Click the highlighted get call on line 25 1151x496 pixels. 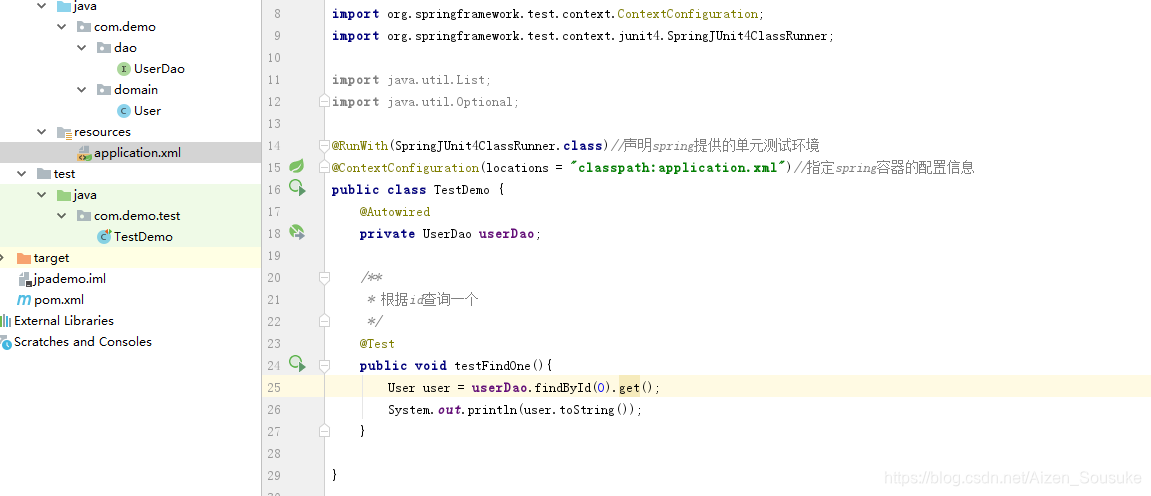click(x=630, y=387)
